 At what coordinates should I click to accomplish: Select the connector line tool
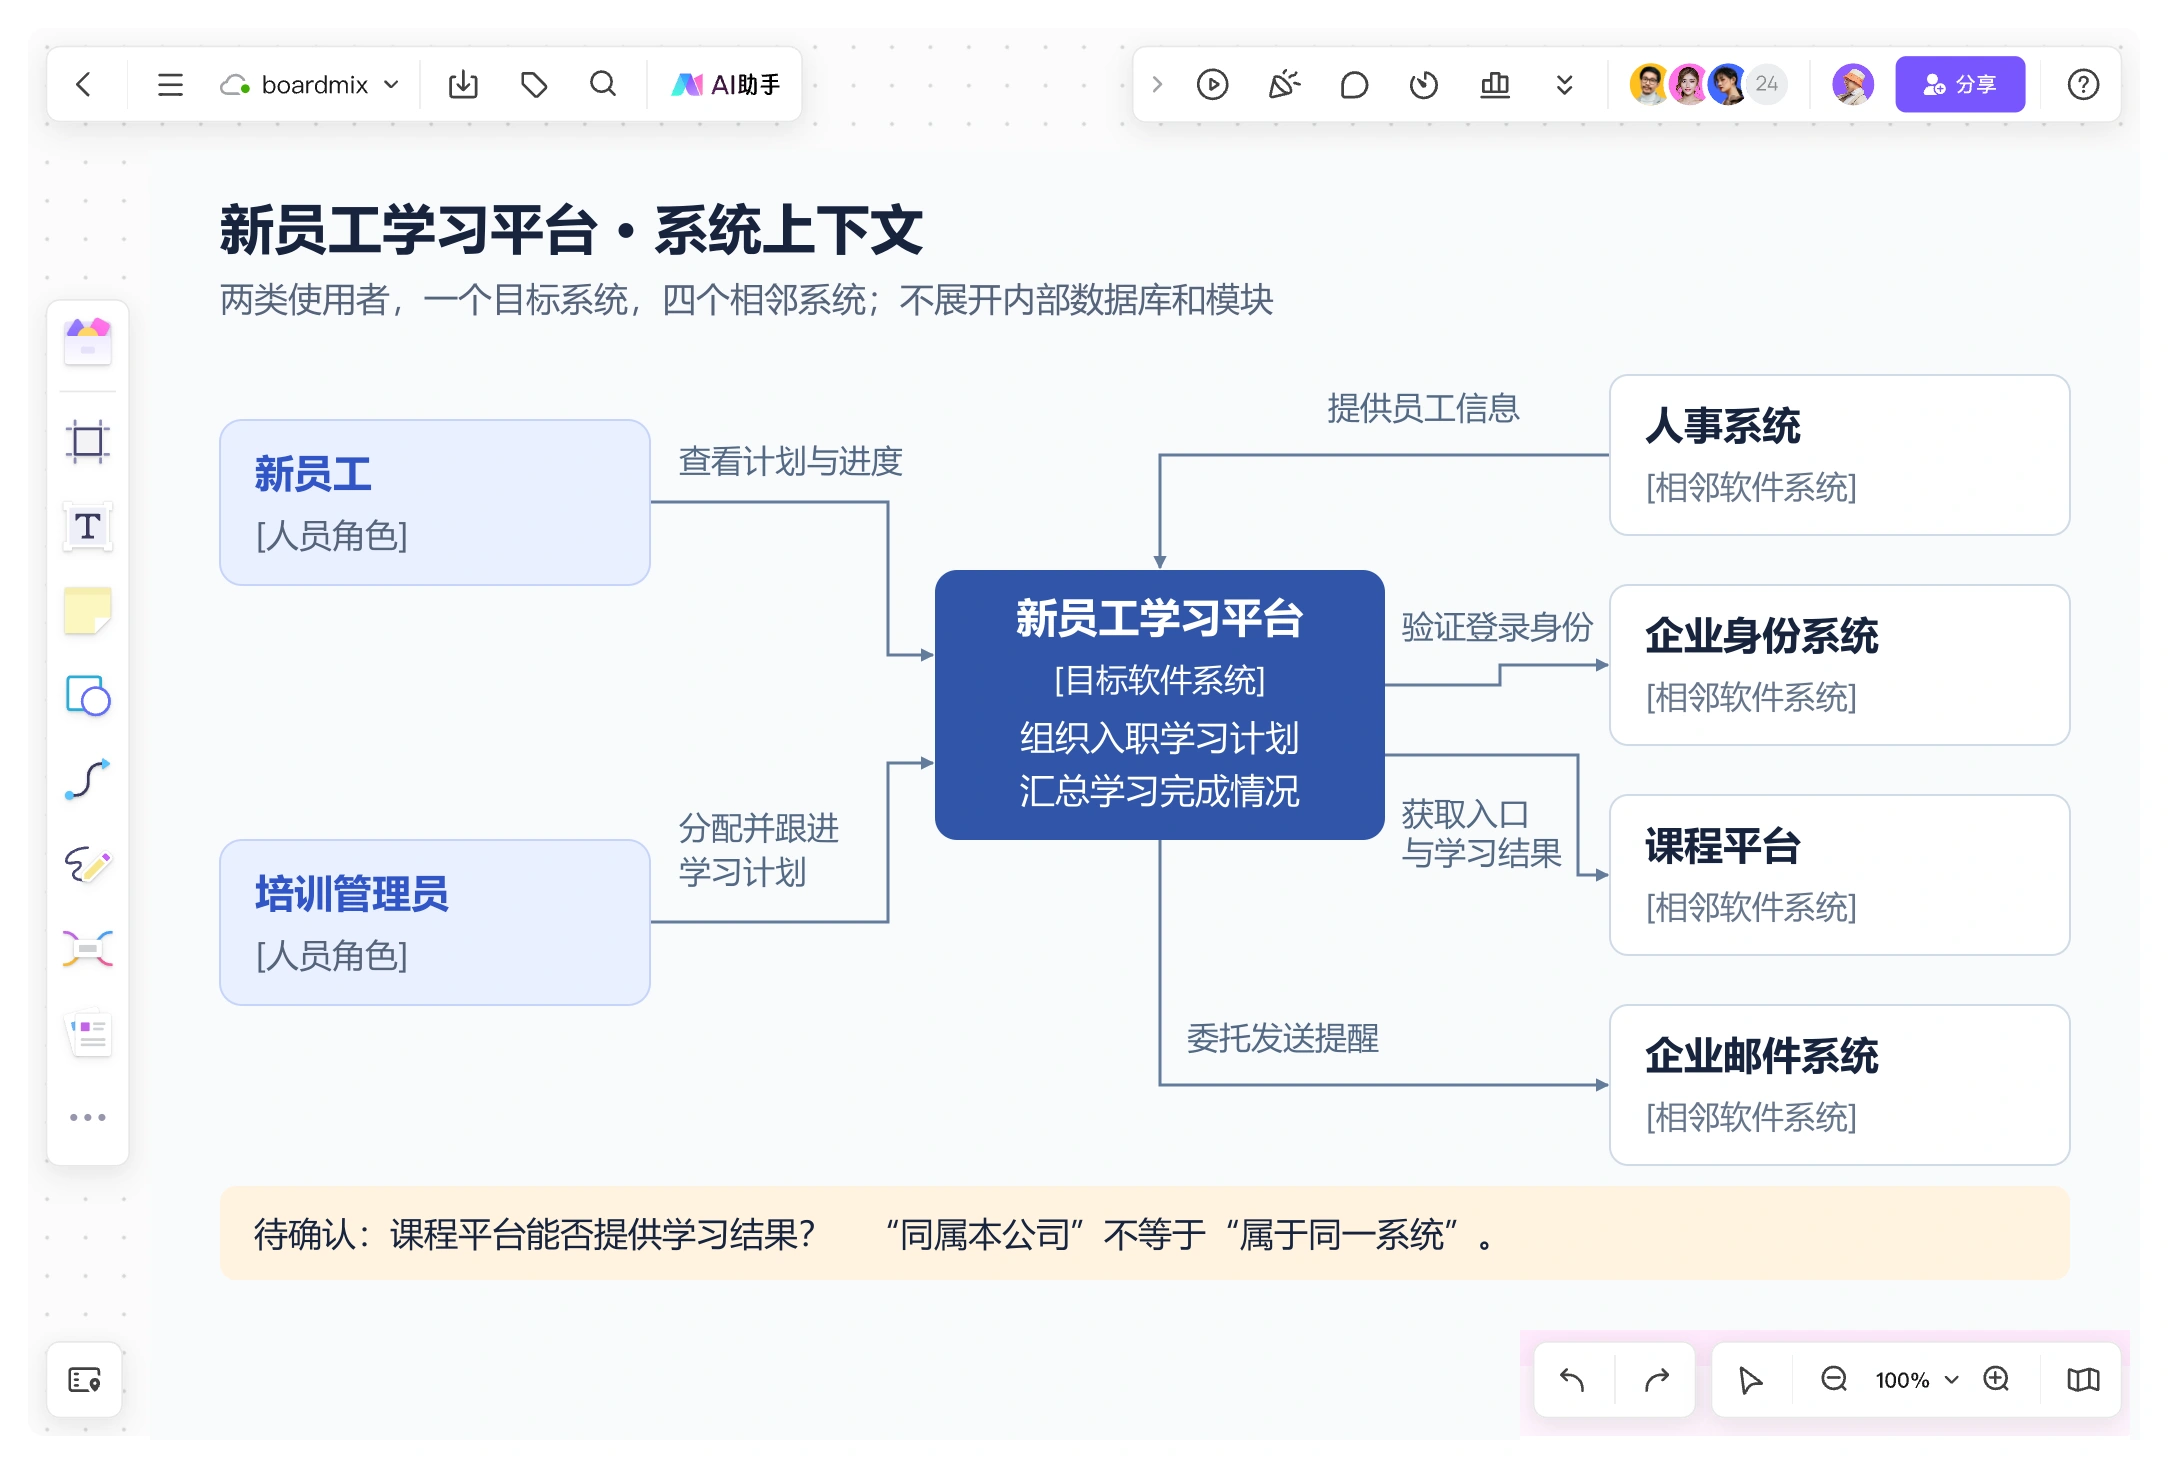(88, 780)
